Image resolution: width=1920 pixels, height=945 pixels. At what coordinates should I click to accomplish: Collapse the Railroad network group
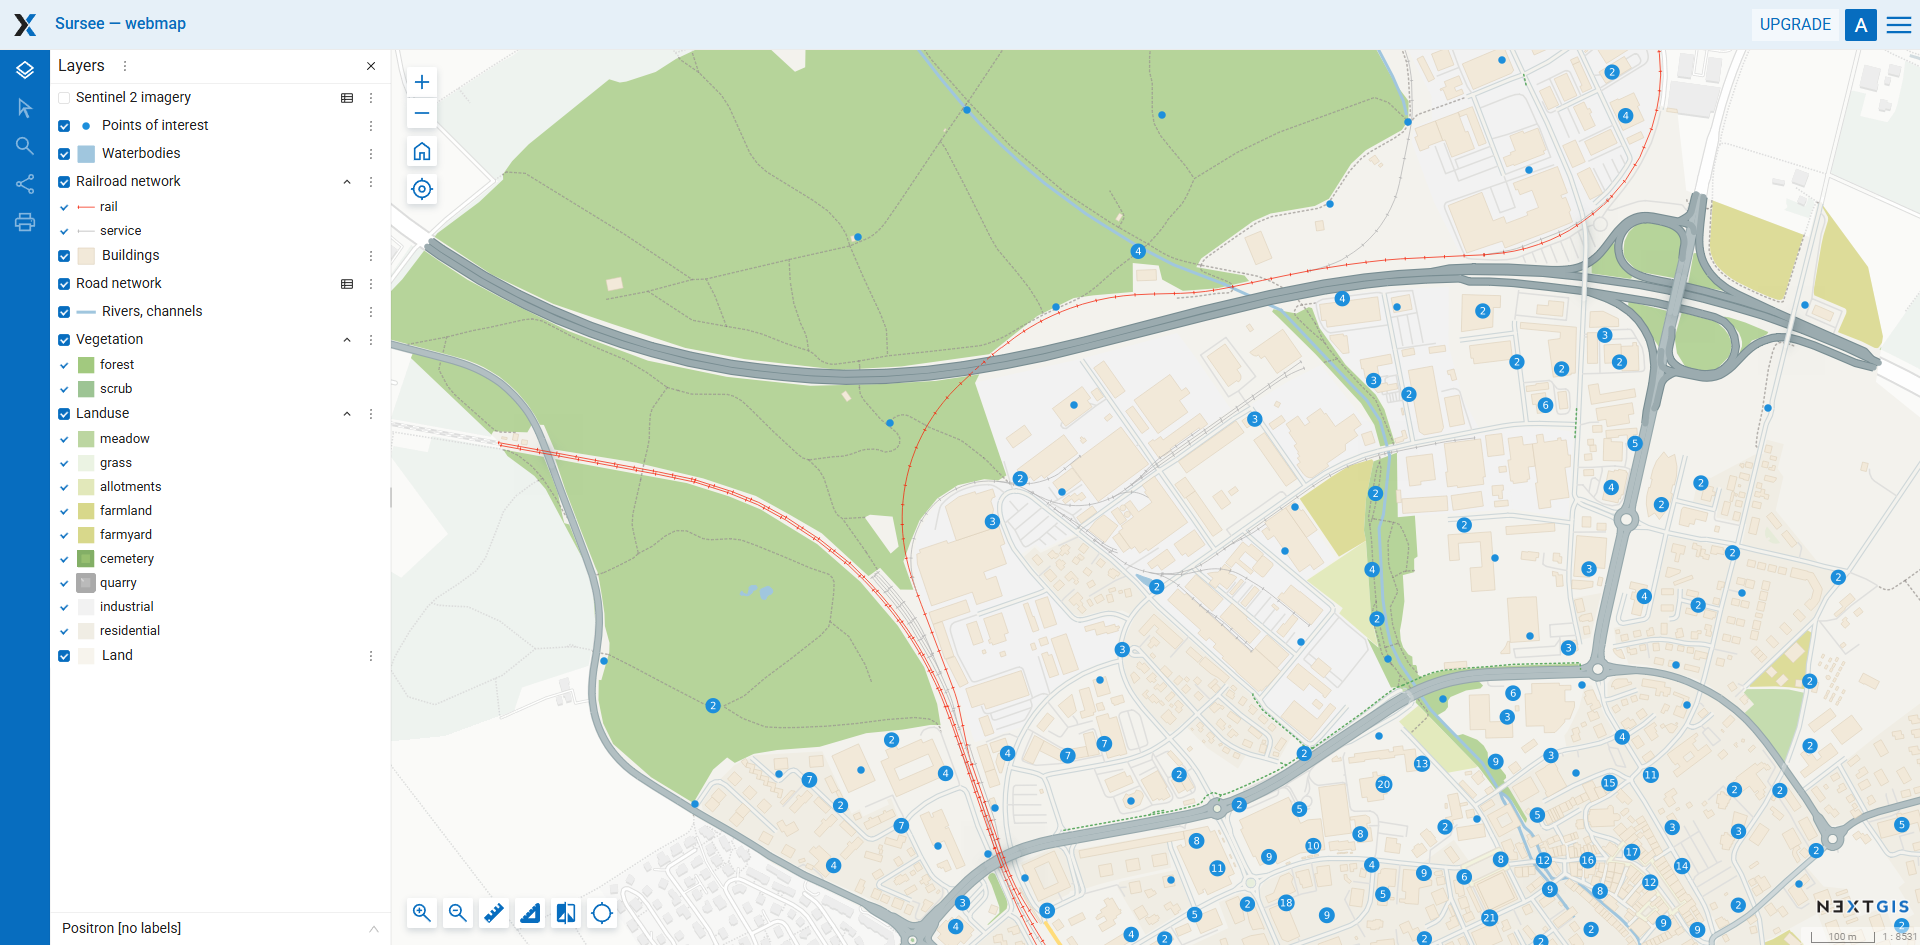point(347,182)
